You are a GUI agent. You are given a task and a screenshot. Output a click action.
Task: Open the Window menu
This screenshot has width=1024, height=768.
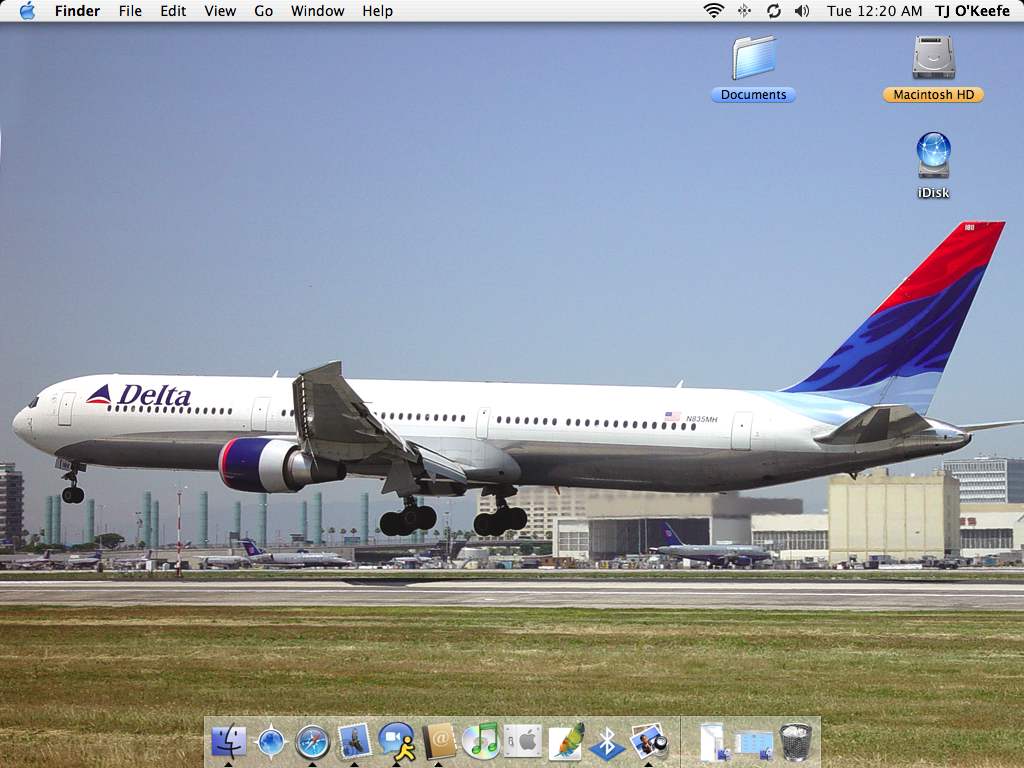coord(317,11)
